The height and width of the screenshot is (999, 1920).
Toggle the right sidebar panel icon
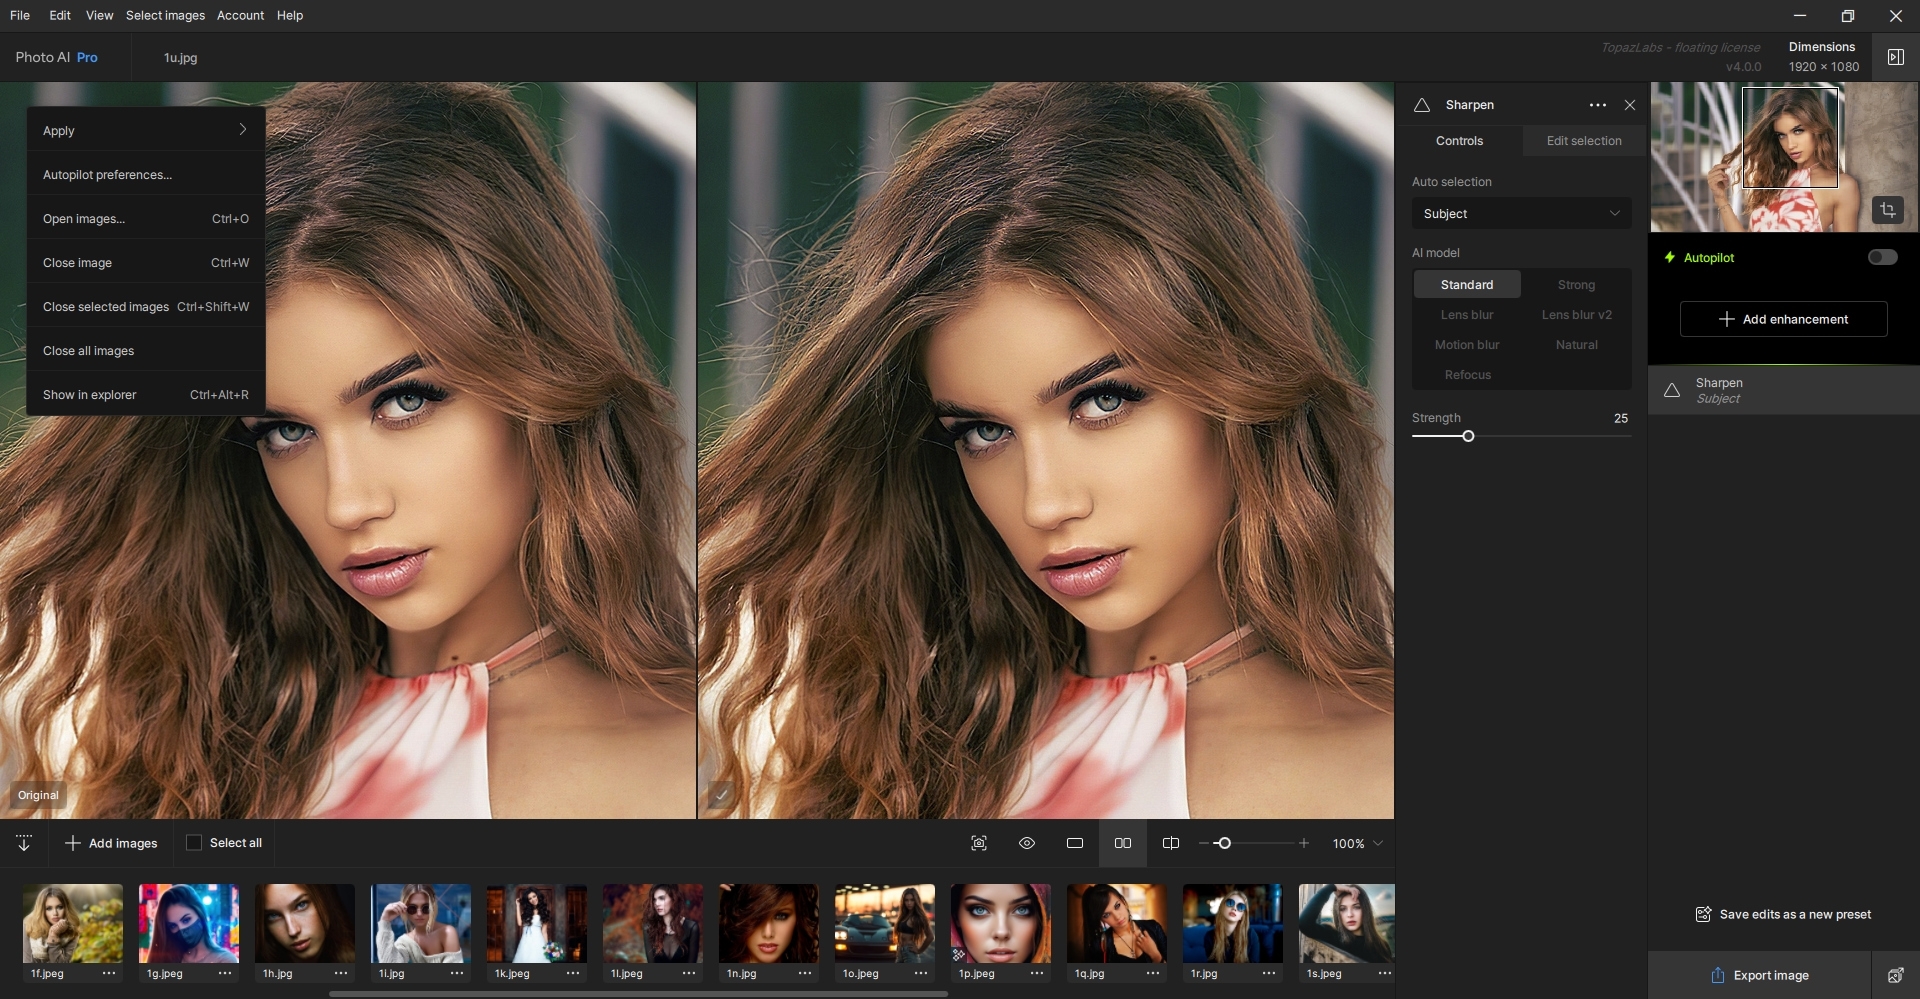point(1895,57)
